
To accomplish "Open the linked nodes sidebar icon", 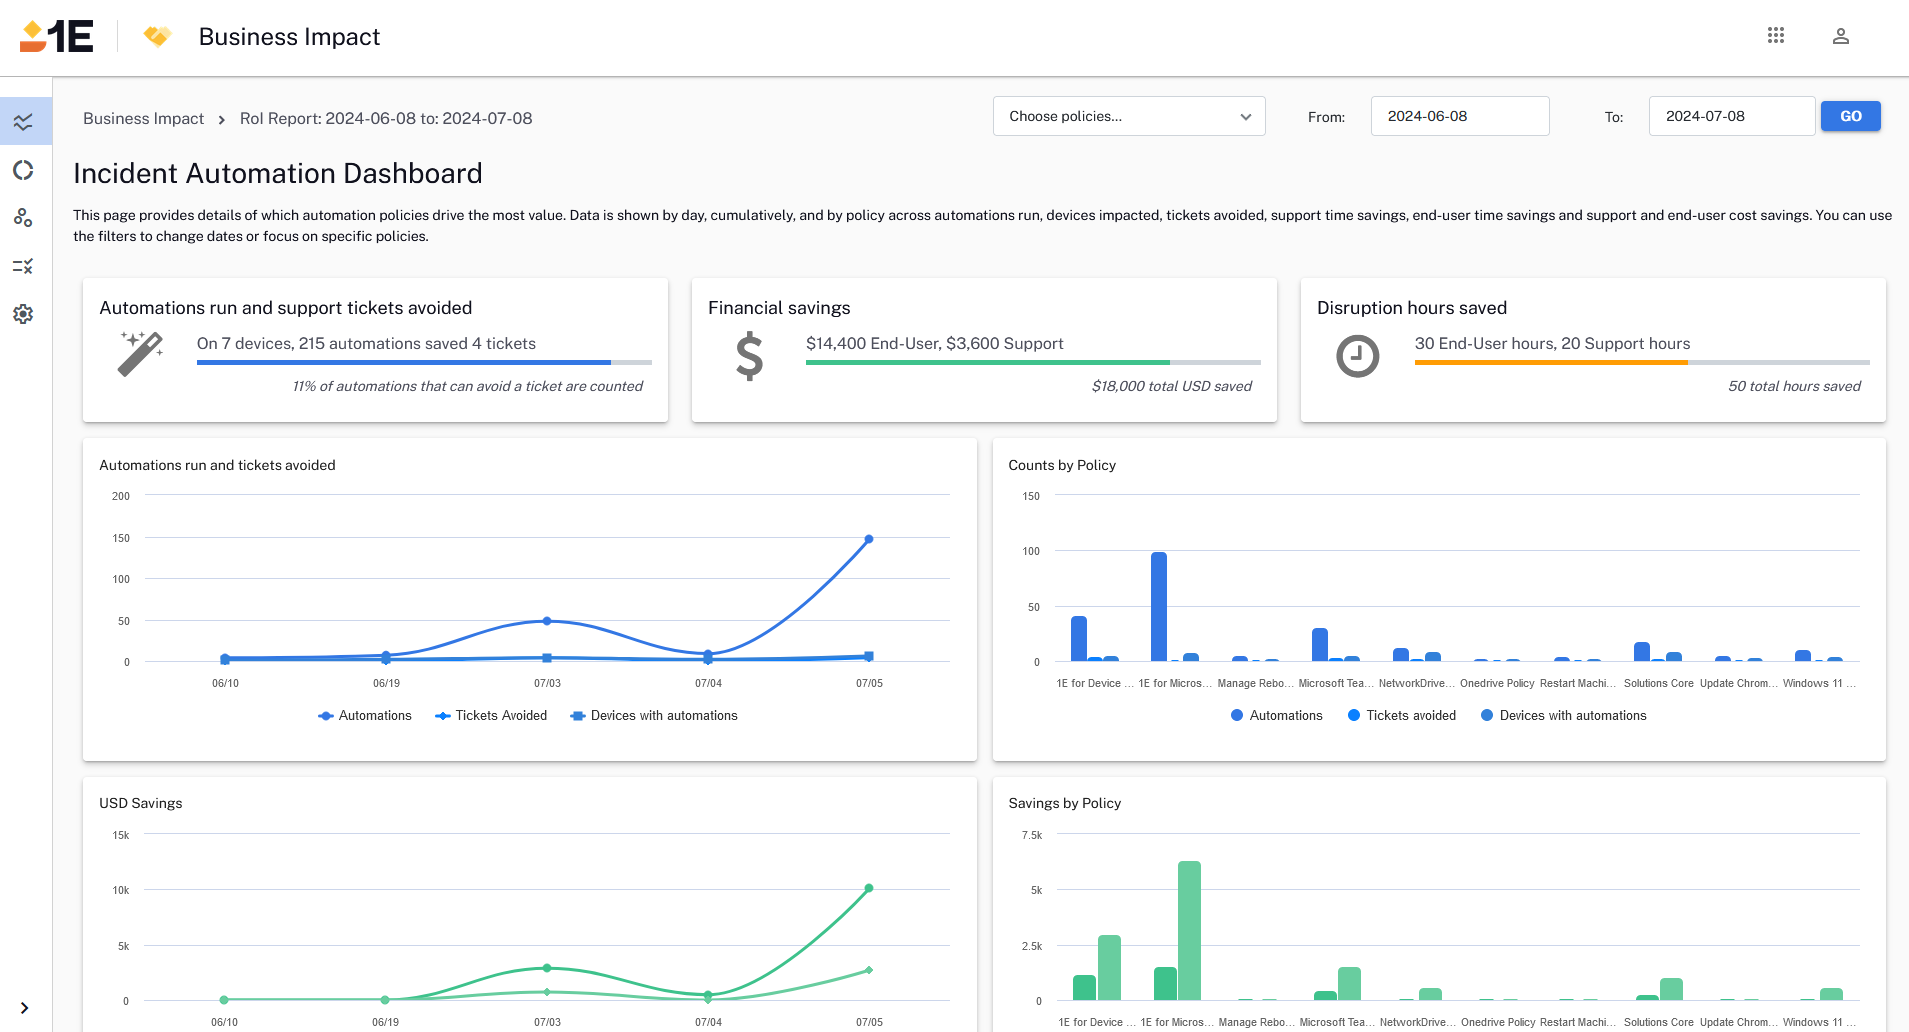I will pyautogui.click(x=24, y=218).
